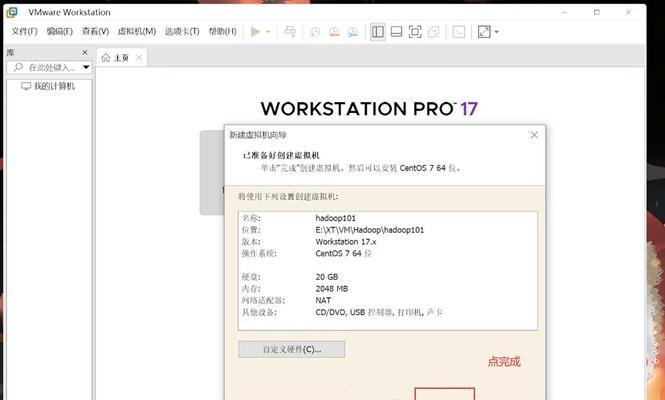
Task: Click the Unity mode icon
Action: coord(433,32)
